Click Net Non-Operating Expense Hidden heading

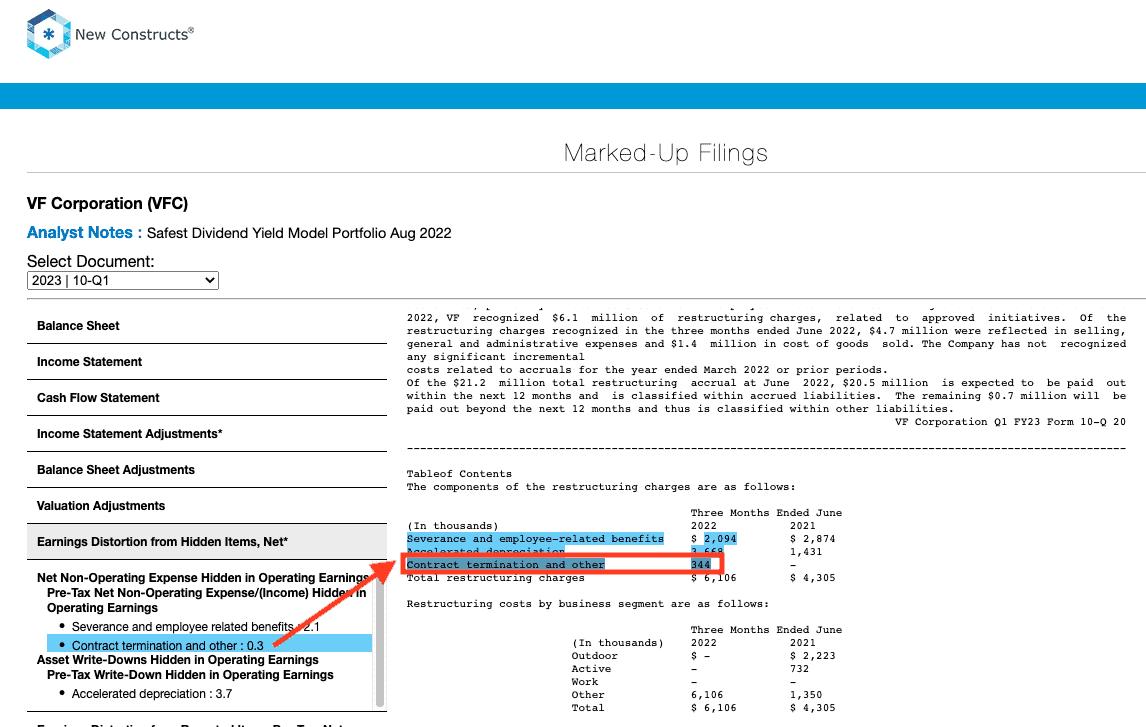pos(203,578)
